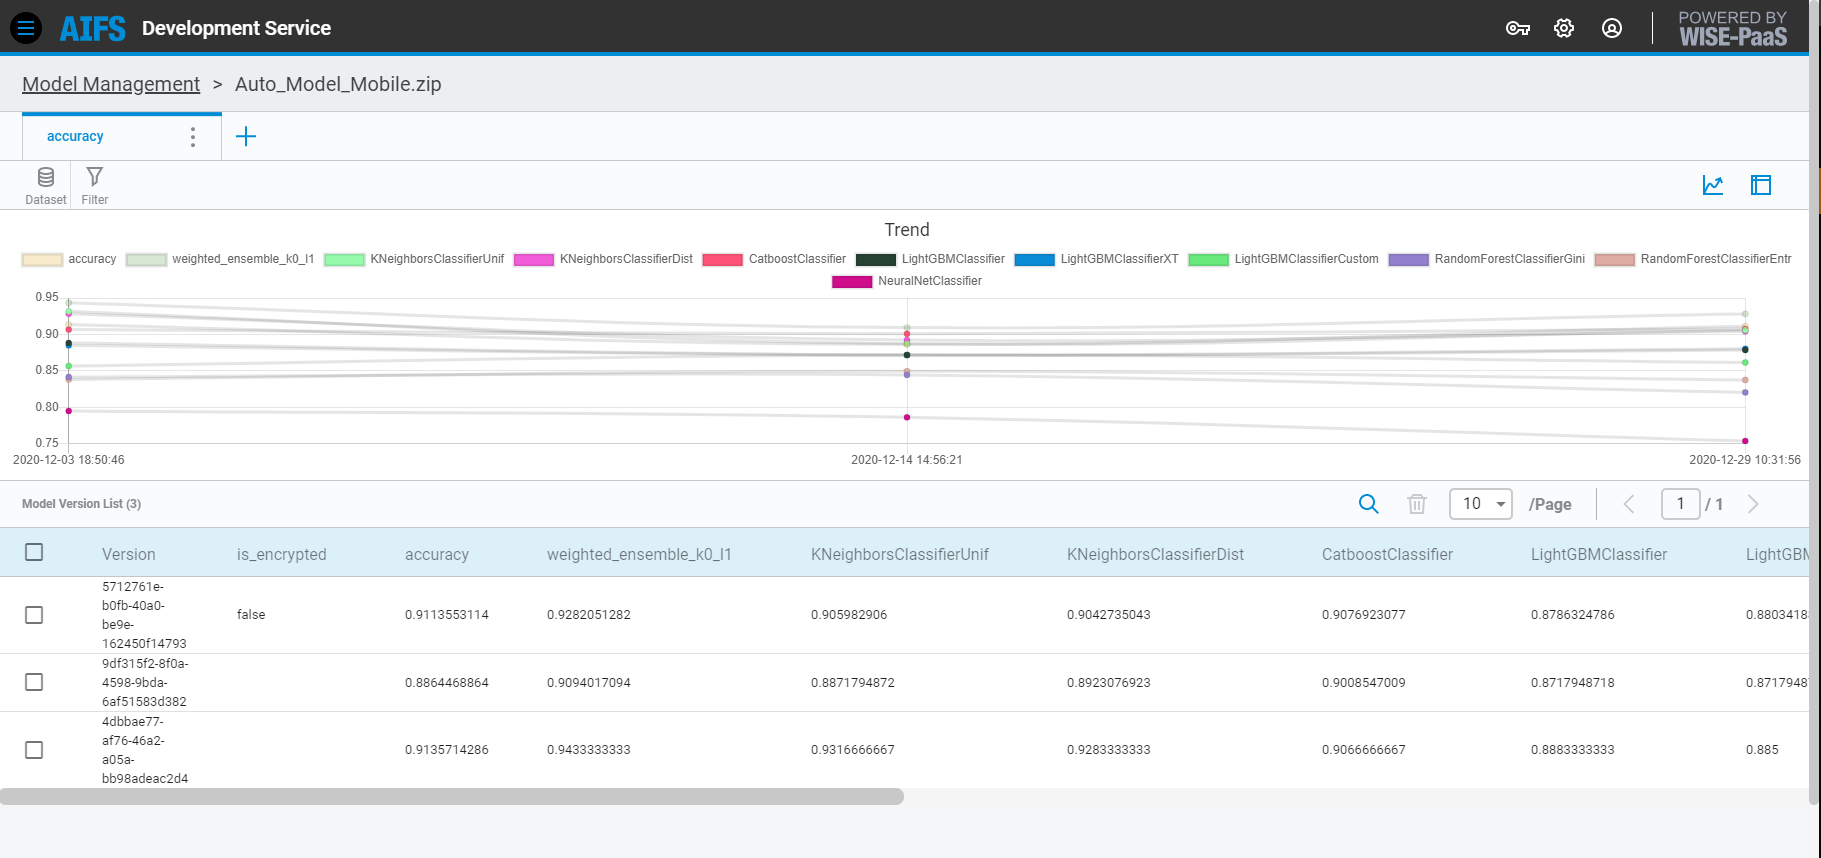This screenshot has height=858, width=1821.
Task: Click the 2020-12-14 14:56:21 axis label
Action: click(907, 460)
